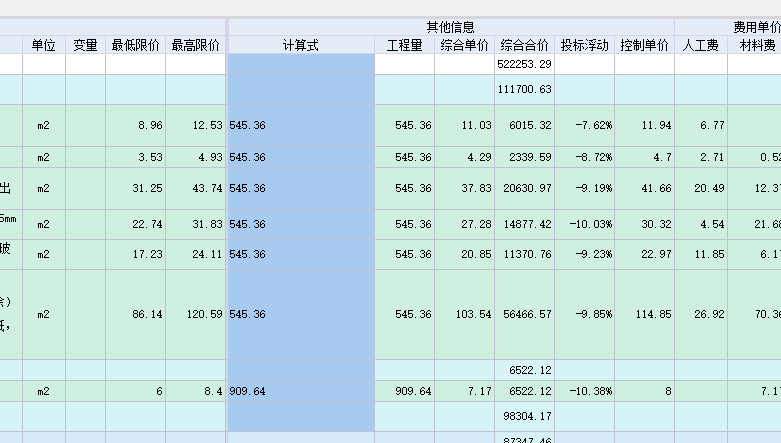Select the 最高限价 column header
The width and height of the screenshot is (781, 443).
click(x=196, y=45)
